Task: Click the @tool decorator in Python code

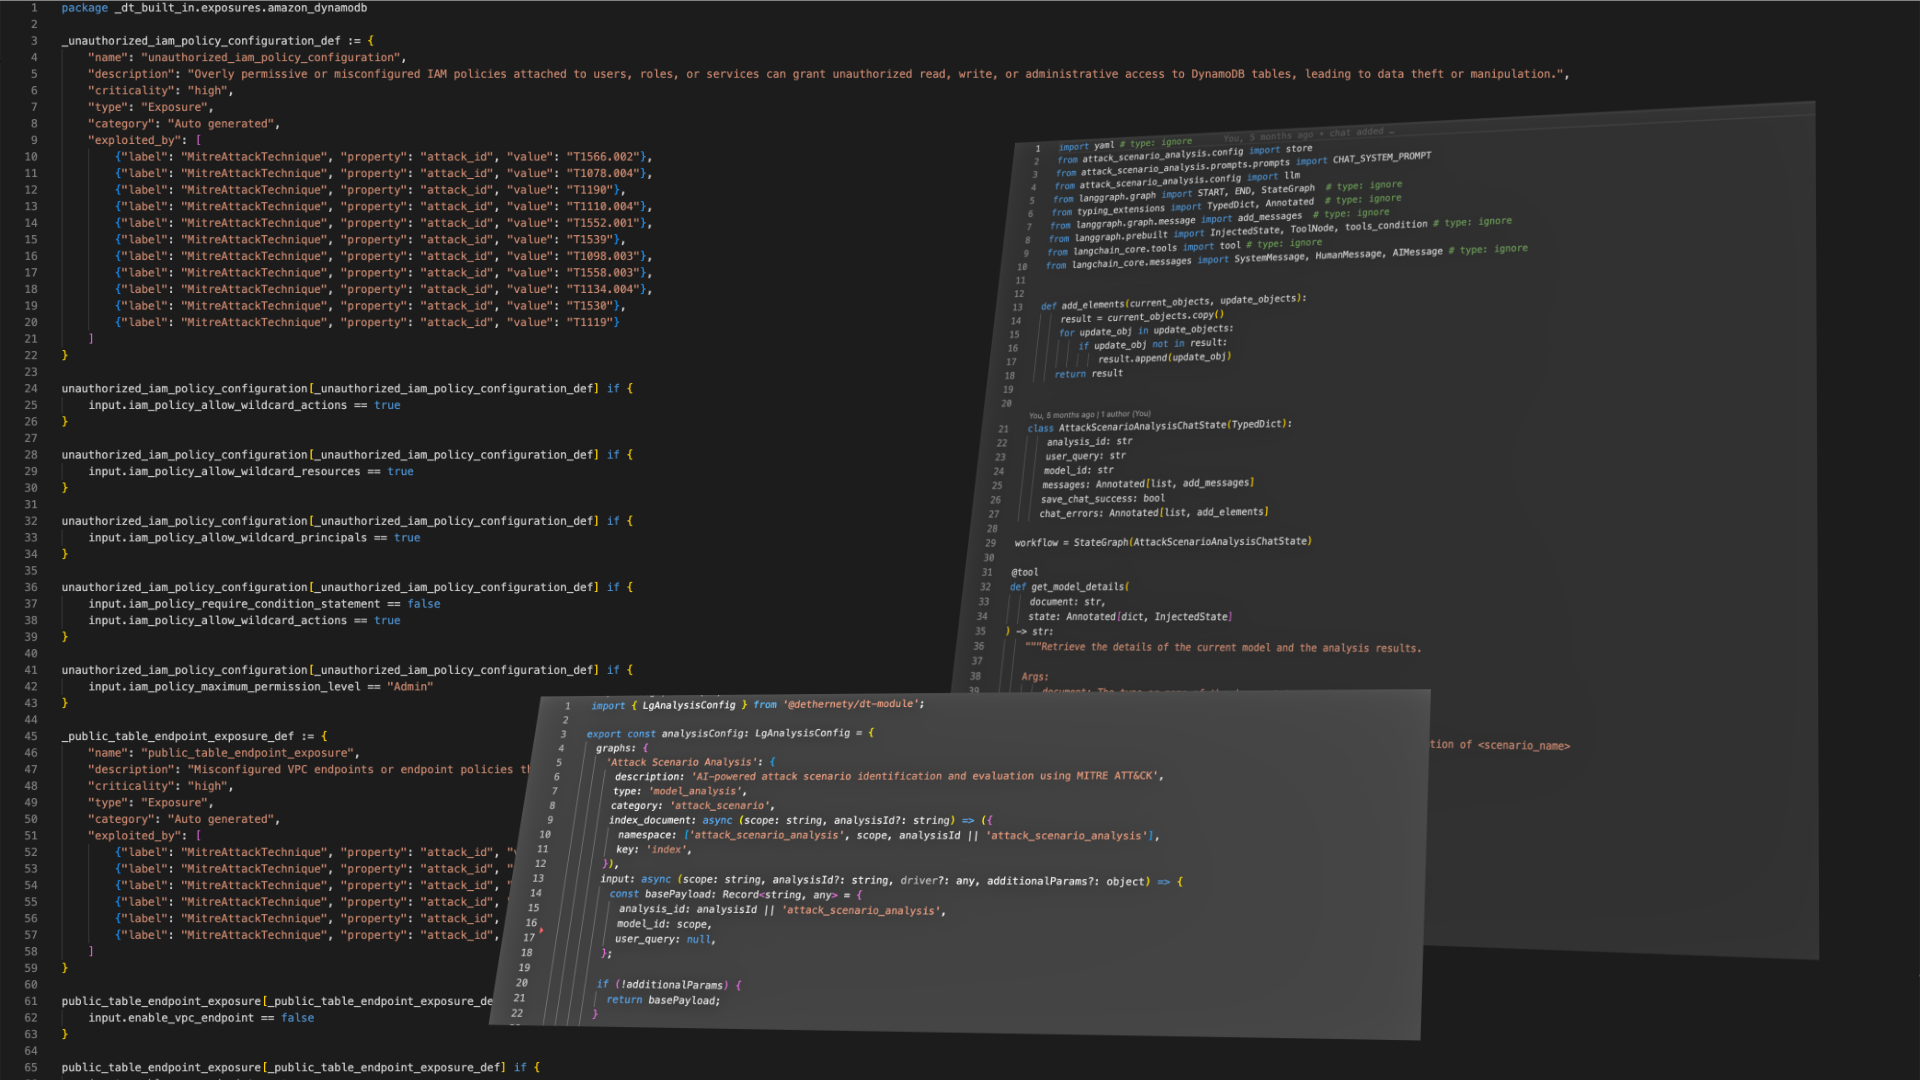Action: coord(1024,573)
